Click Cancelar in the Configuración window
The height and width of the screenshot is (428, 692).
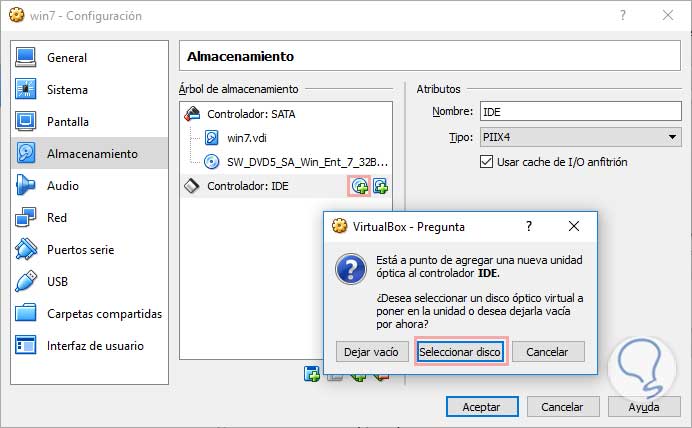tap(563, 407)
